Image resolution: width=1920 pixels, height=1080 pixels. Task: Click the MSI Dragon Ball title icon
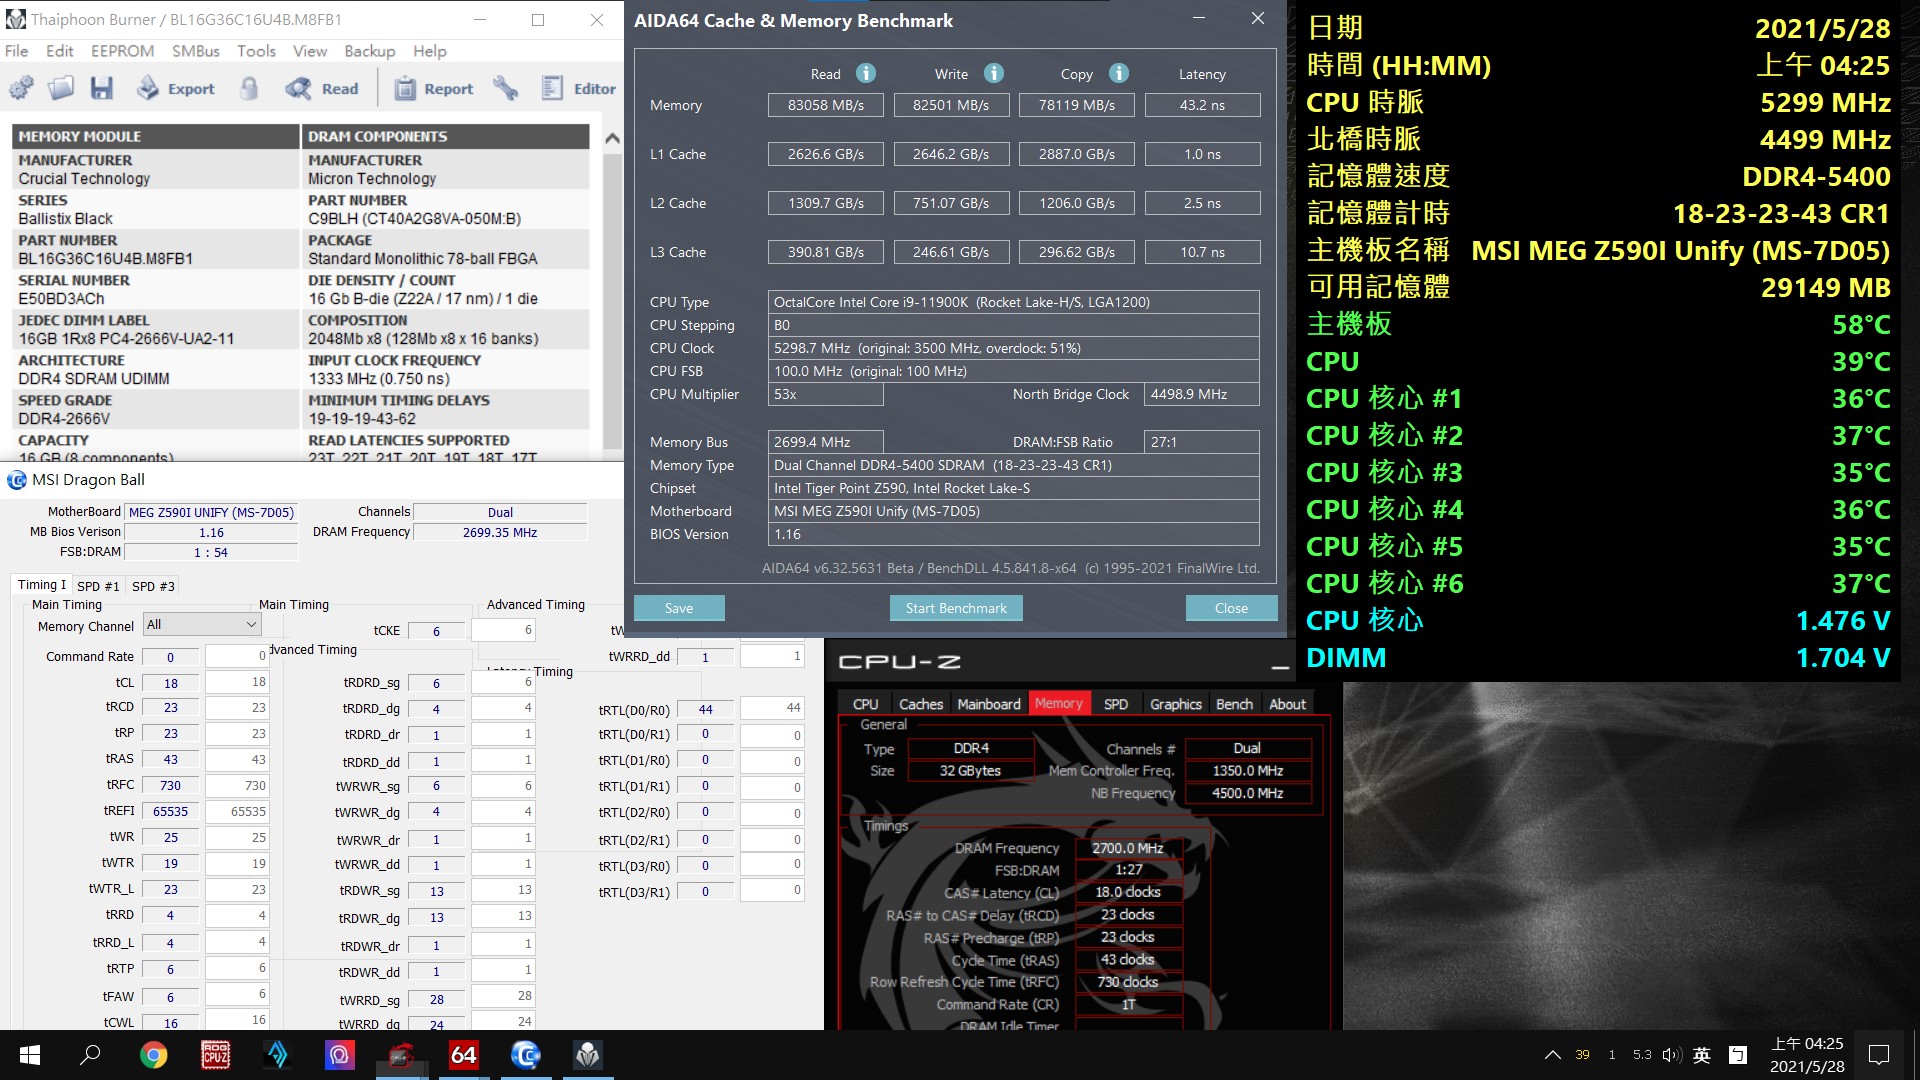click(17, 480)
